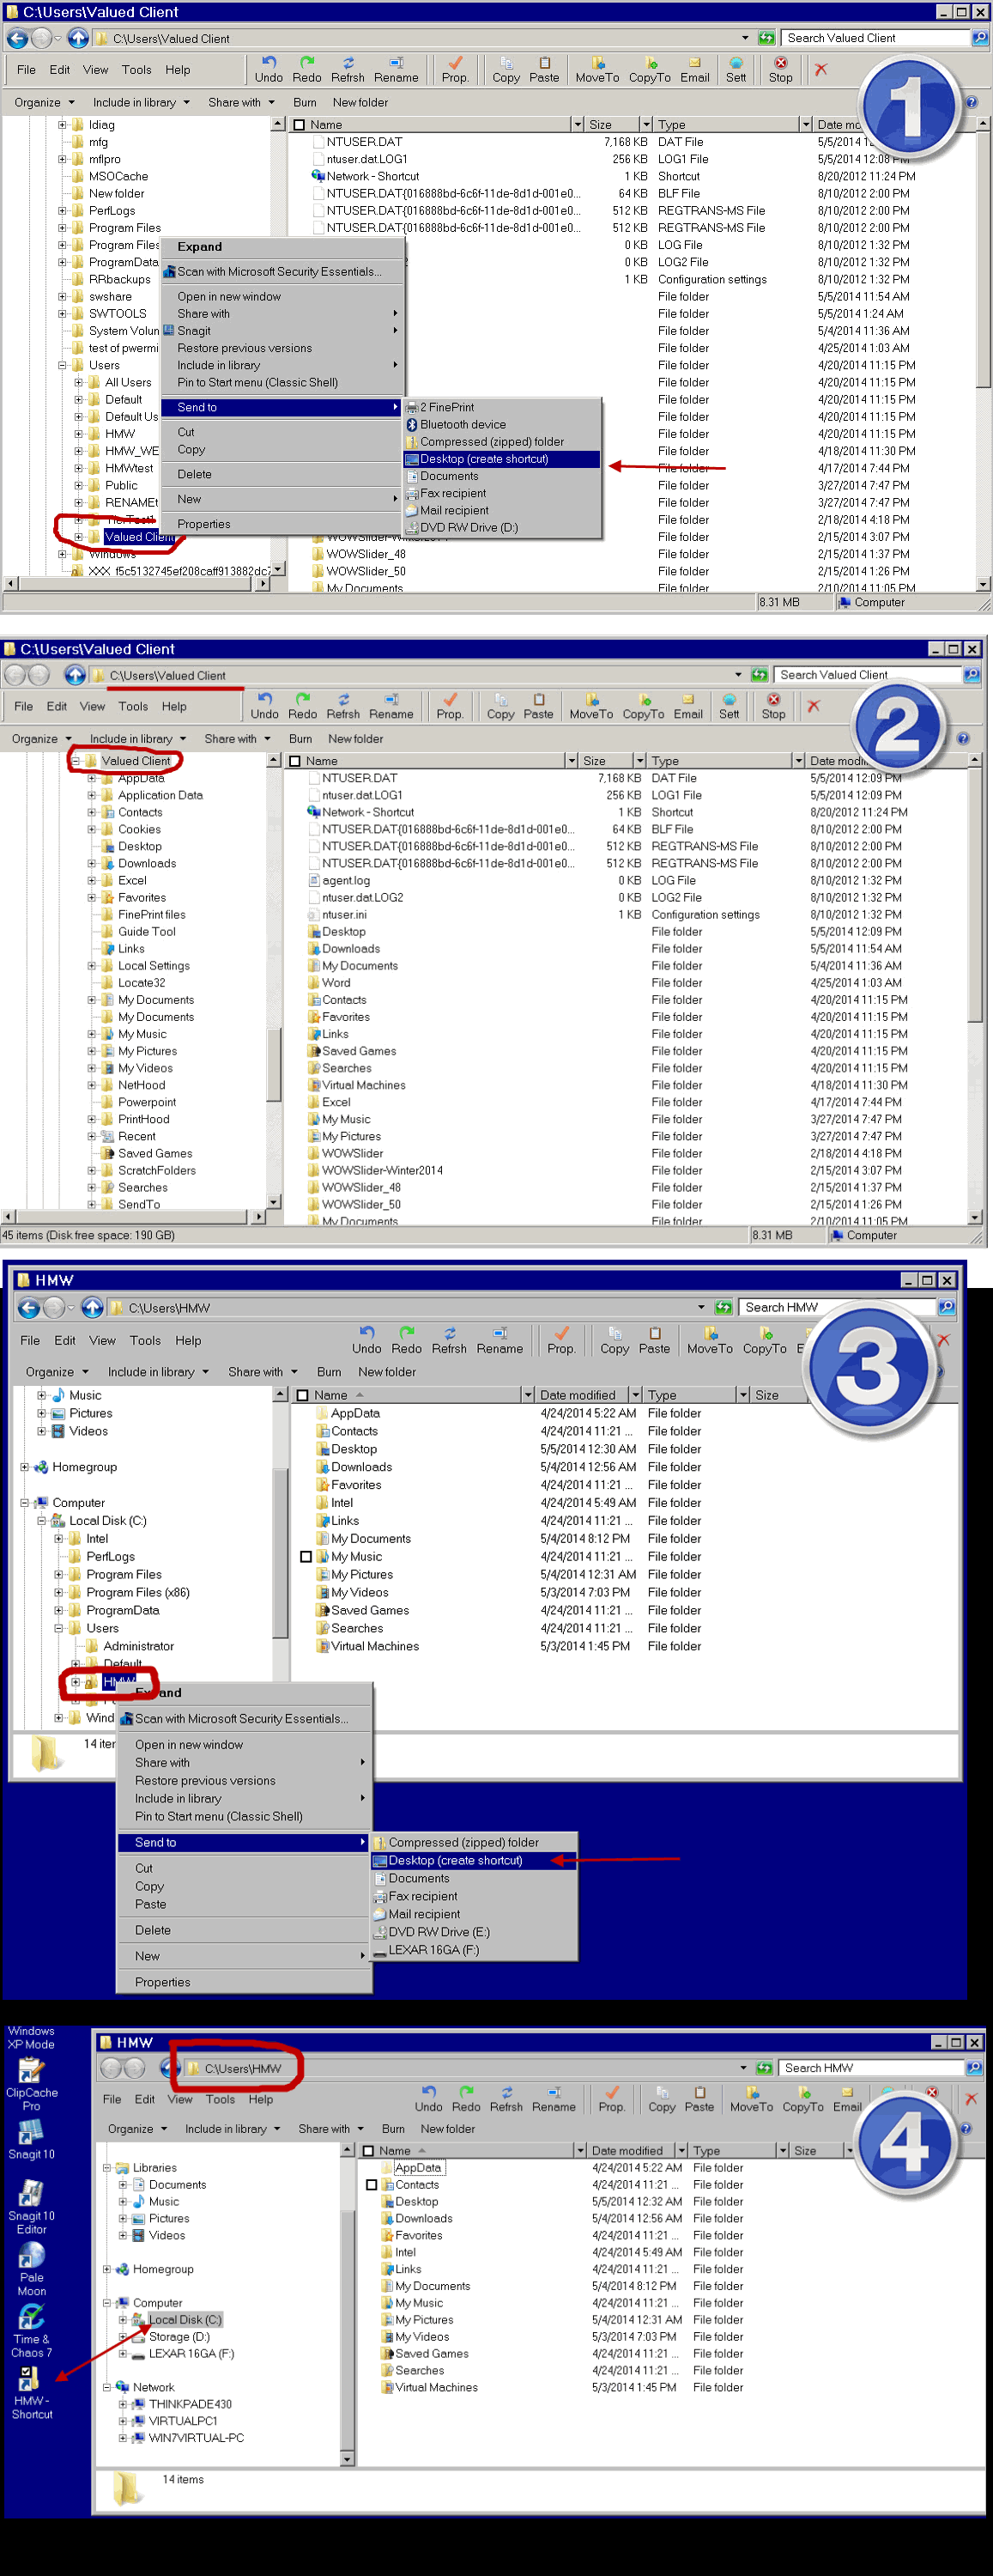Screen dimensions: 993x2576
Task: Click New folder in window 1's command bar
Action: tap(360, 103)
